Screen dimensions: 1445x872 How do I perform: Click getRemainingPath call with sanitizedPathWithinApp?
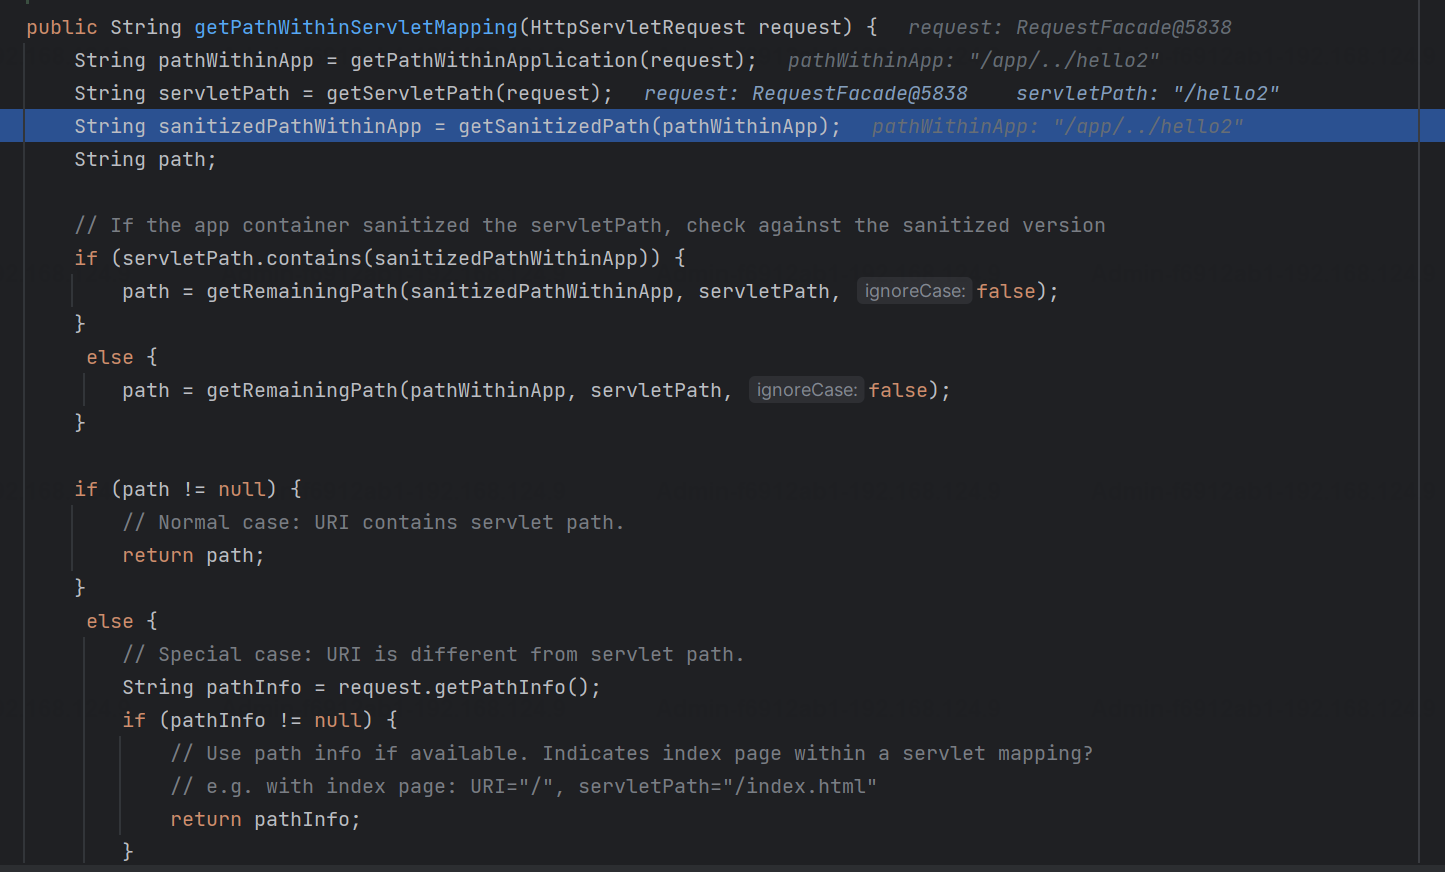click(626, 291)
